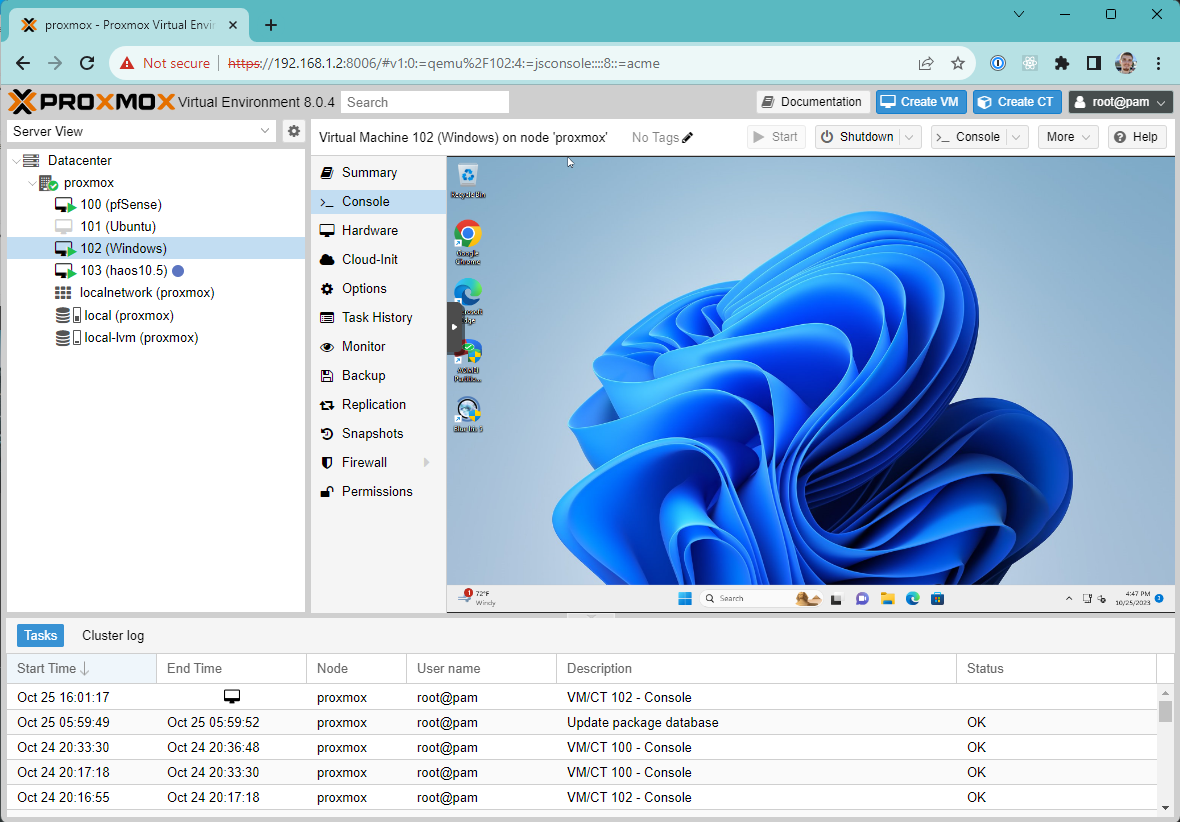
Task: Open the Documentation button
Action: tap(810, 102)
